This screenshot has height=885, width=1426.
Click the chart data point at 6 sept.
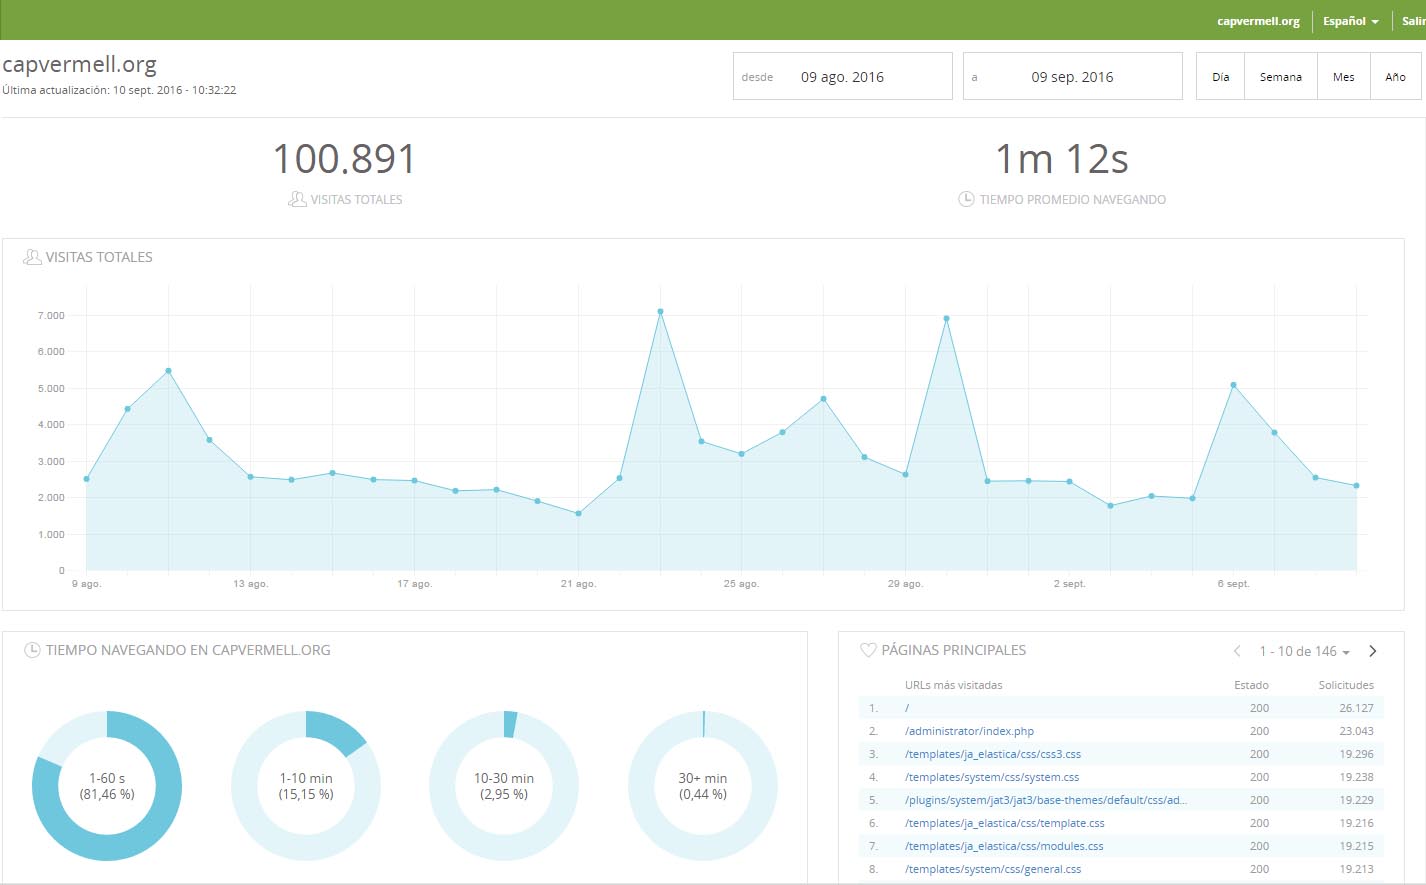click(1233, 385)
